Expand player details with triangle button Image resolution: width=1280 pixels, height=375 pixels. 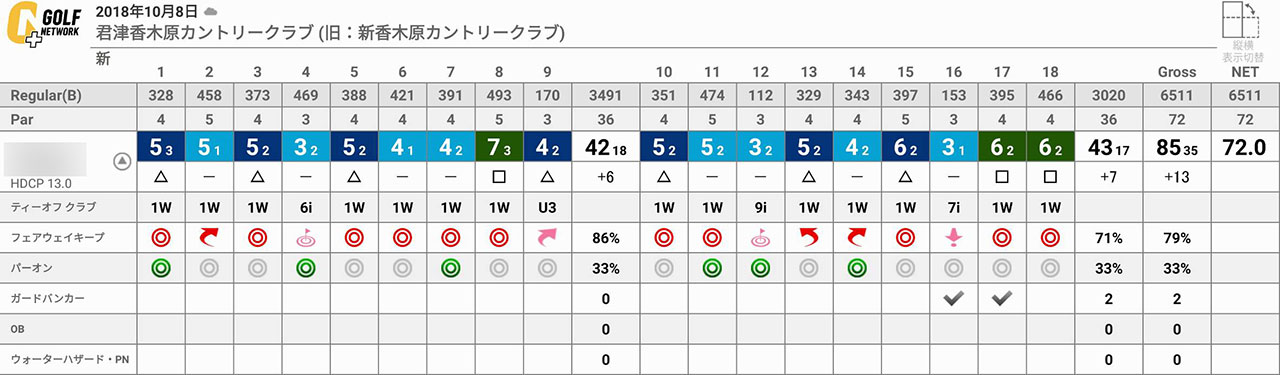point(122,160)
